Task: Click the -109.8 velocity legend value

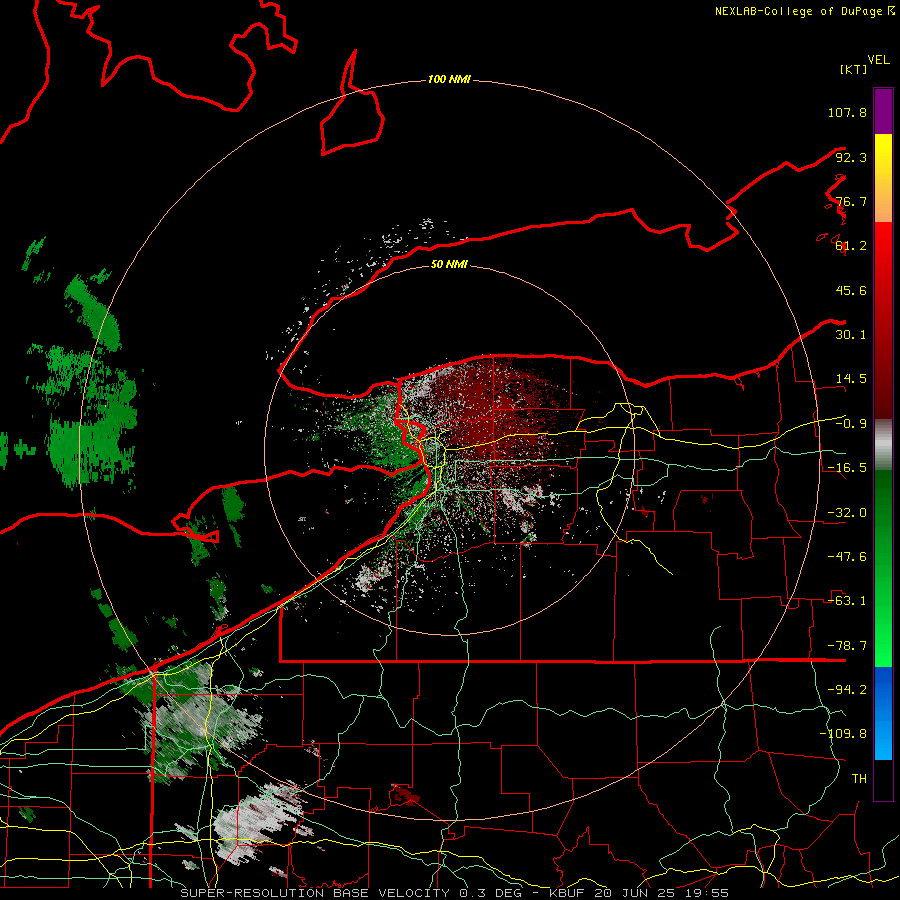Action: 843,734
